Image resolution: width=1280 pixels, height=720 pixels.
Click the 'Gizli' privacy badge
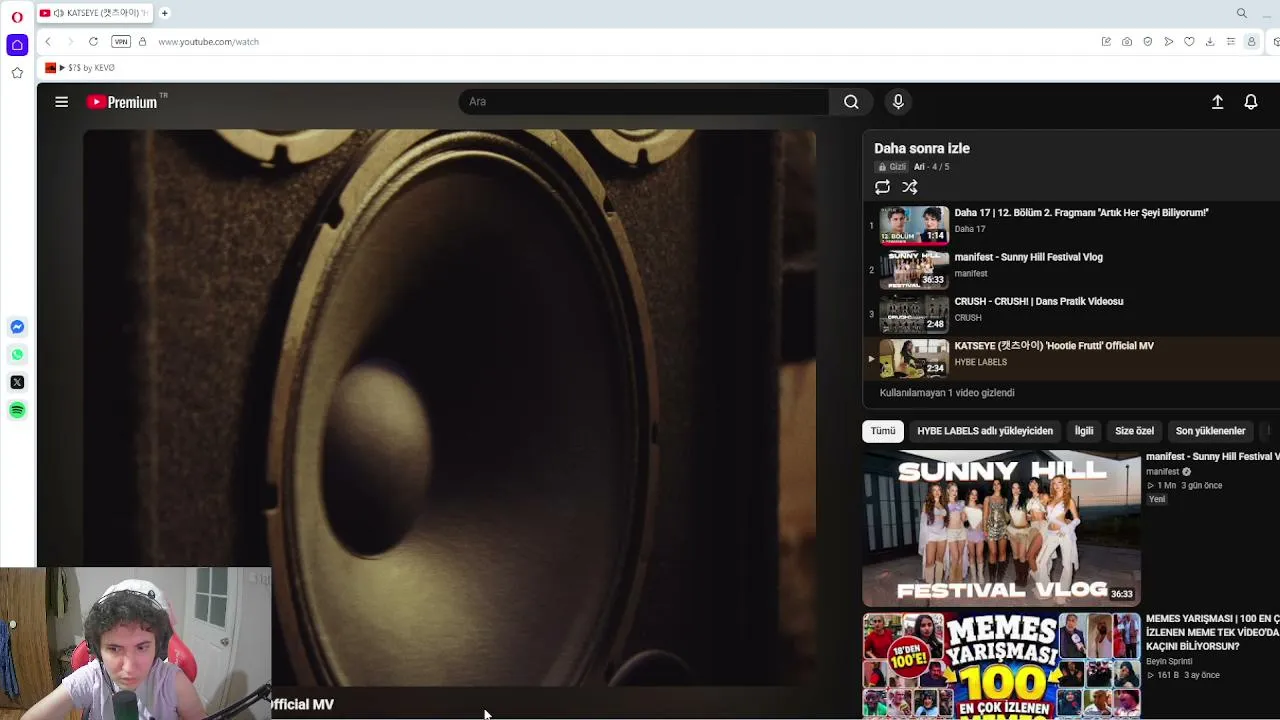click(892, 167)
